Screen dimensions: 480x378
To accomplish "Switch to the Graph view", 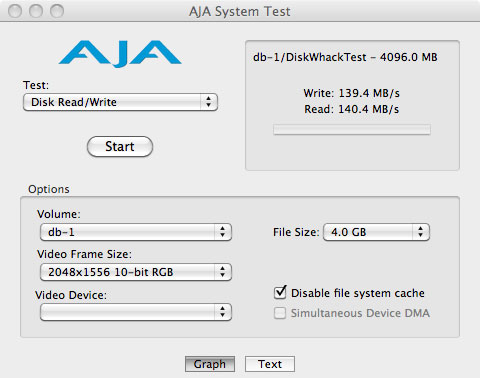I will (x=210, y=364).
